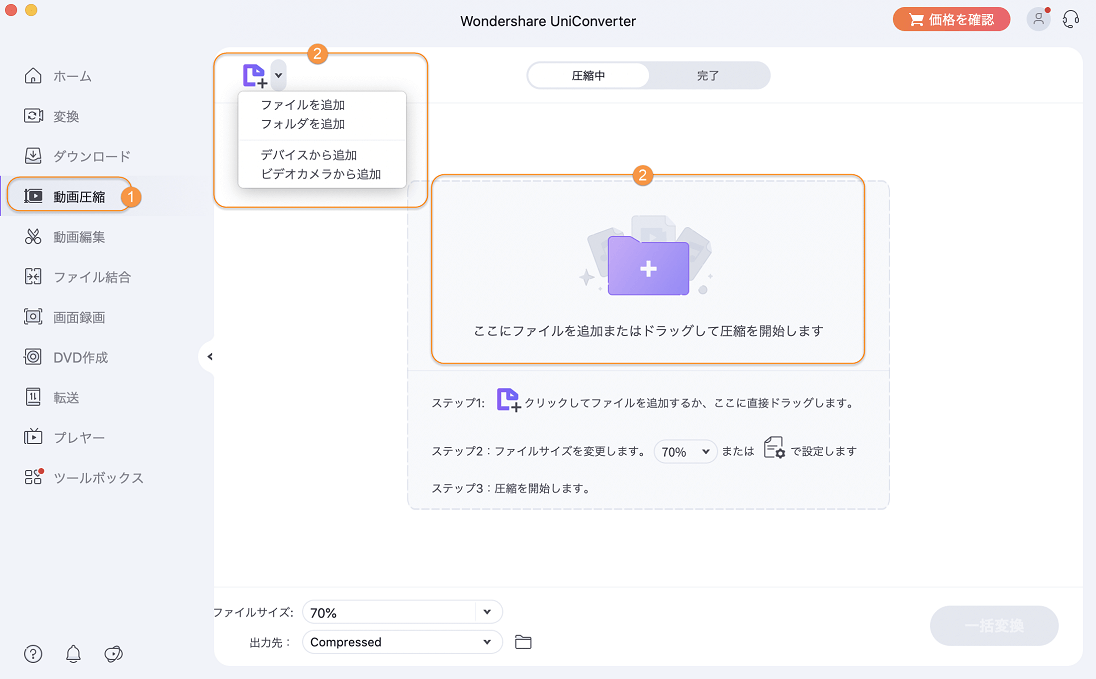
Task: Click the compression settings icon in ステップ2
Action: click(x=774, y=448)
